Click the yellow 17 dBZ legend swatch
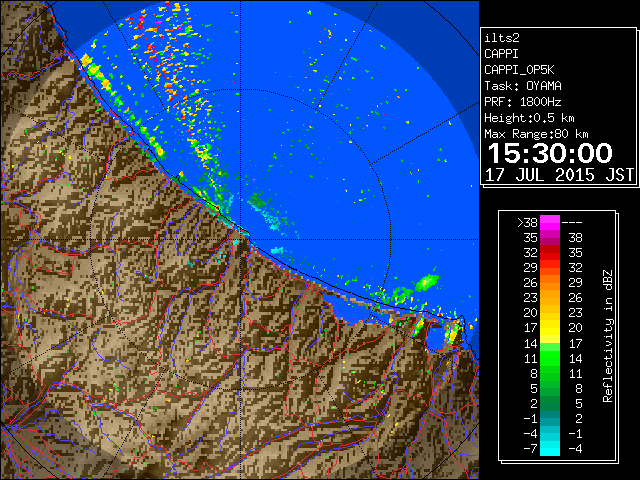The height and width of the screenshot is (480, 640). coord(550,328)
